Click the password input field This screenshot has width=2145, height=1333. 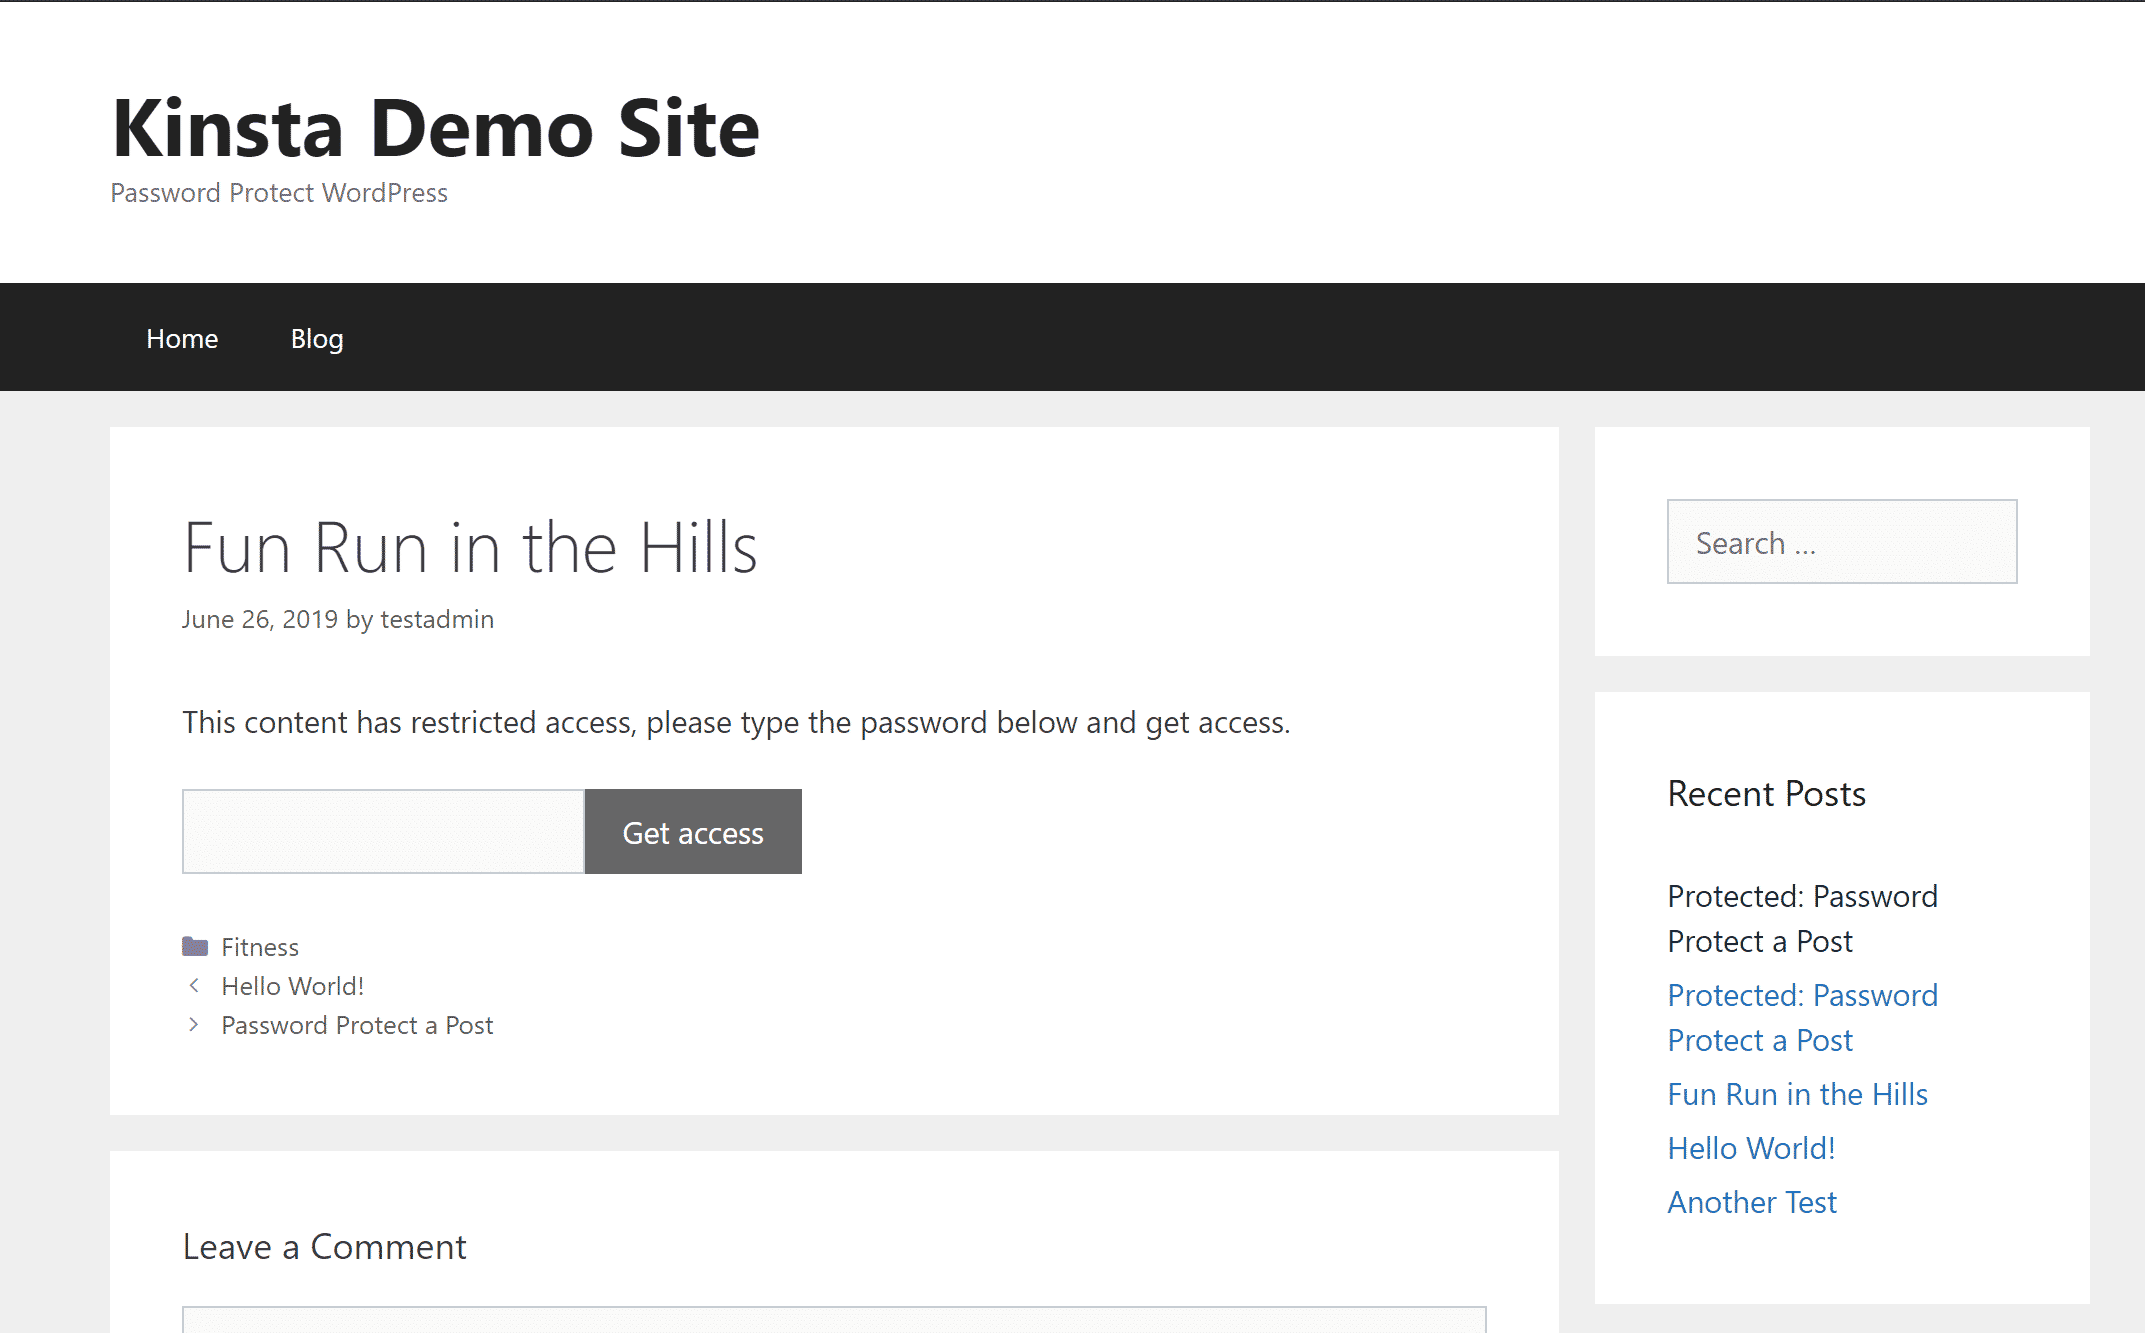coord(381,831)
